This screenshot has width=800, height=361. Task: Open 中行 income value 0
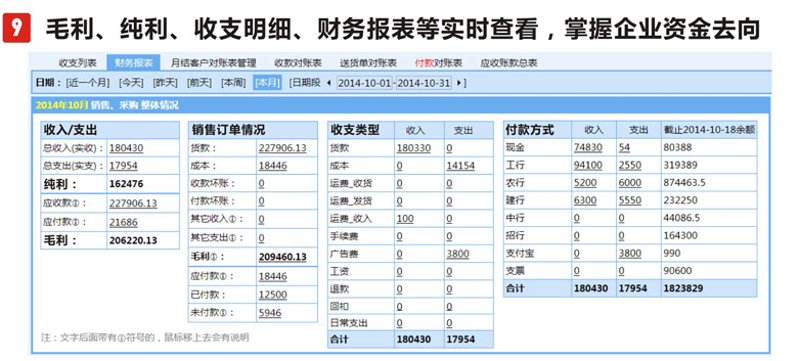point(577,218)
